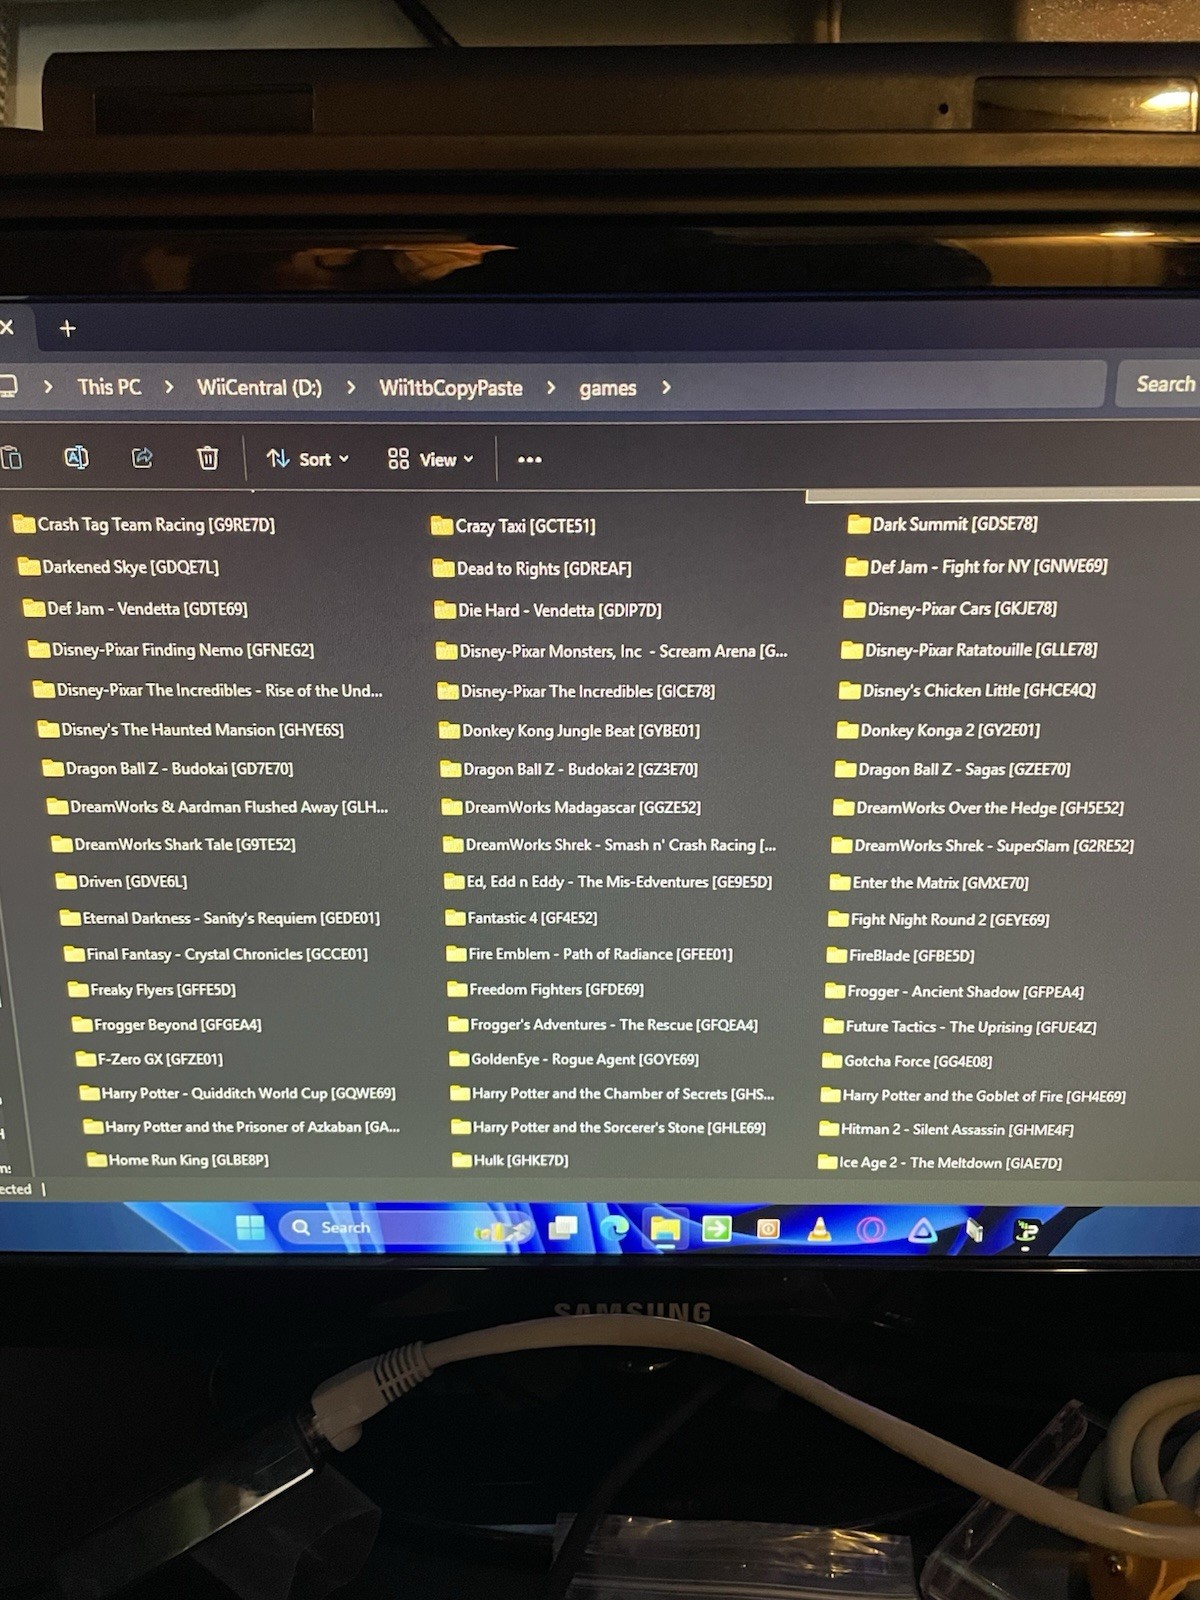Expand chevron after This PC

pyautogui.click(x=169, y=387)
